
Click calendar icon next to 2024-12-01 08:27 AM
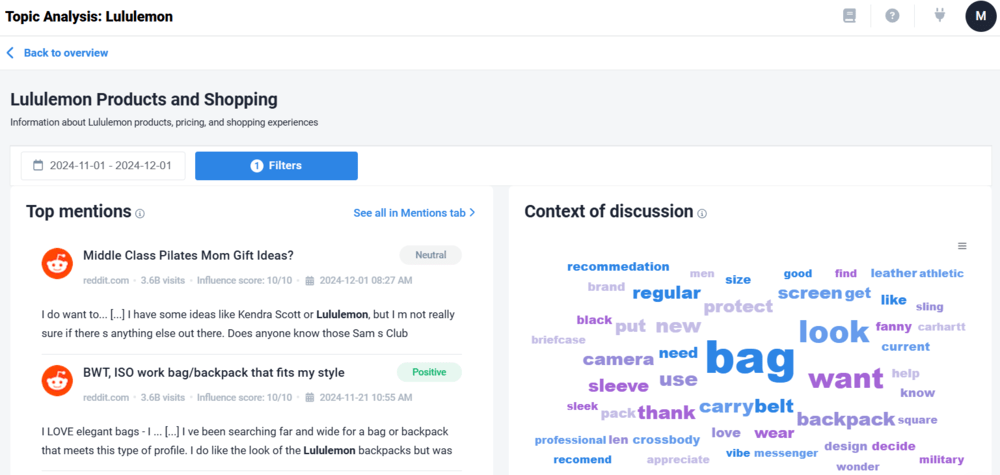[310, 281]
